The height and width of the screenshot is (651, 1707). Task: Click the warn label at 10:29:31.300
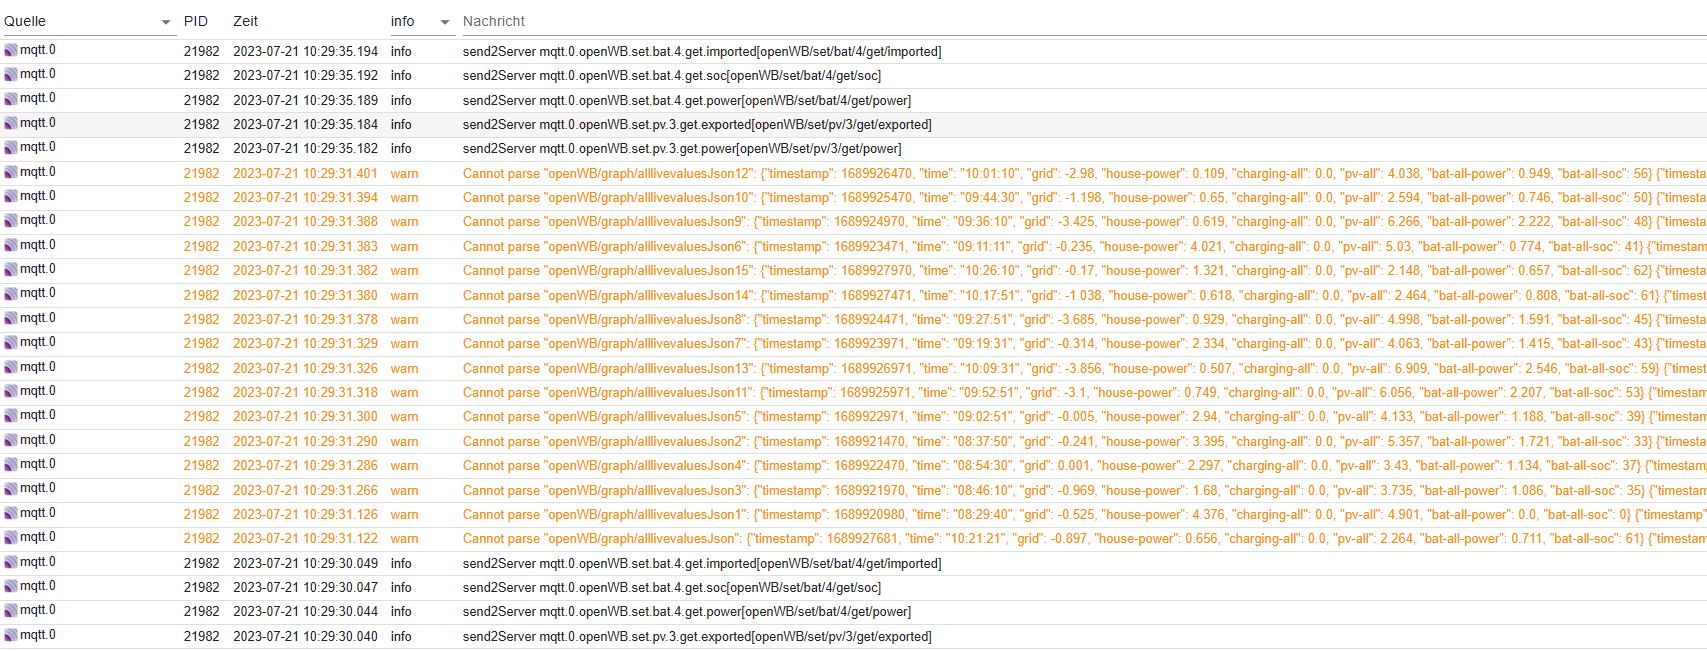(x=404, y=417)
